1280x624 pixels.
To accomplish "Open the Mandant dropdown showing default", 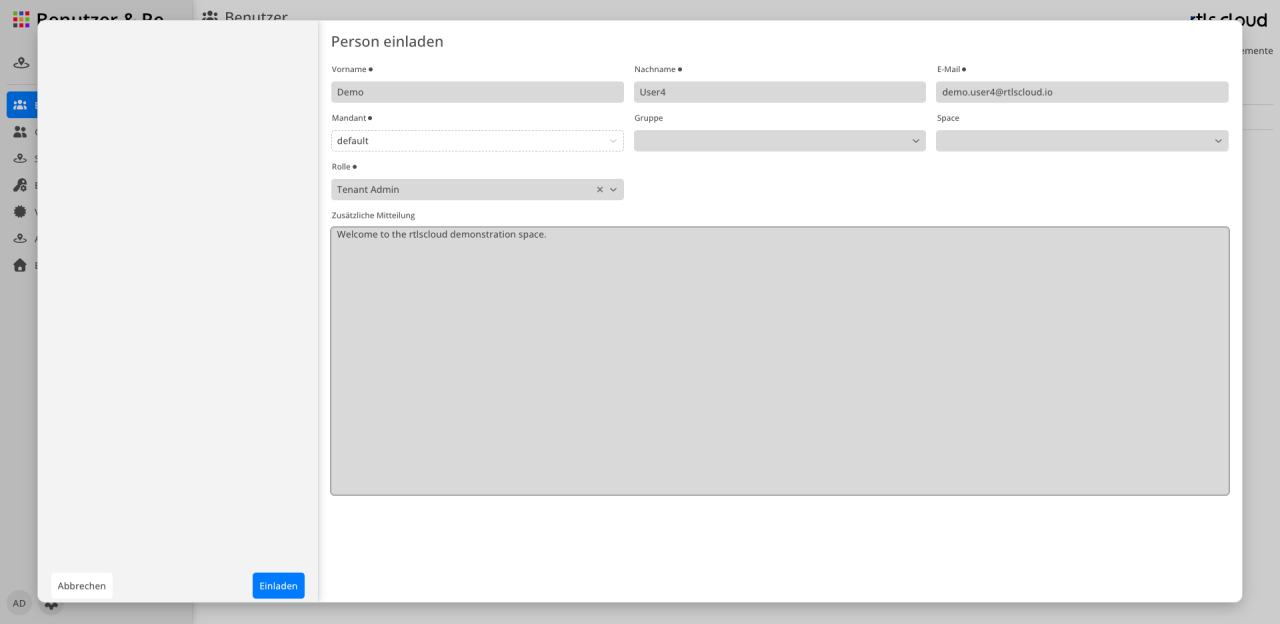I will pos(477,141).
